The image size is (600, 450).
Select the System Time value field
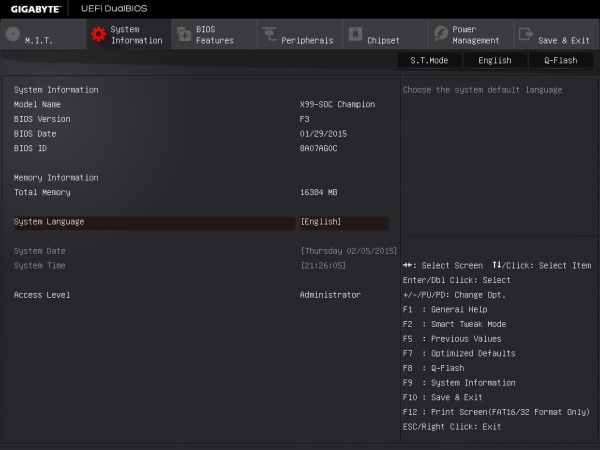point(323,266)
